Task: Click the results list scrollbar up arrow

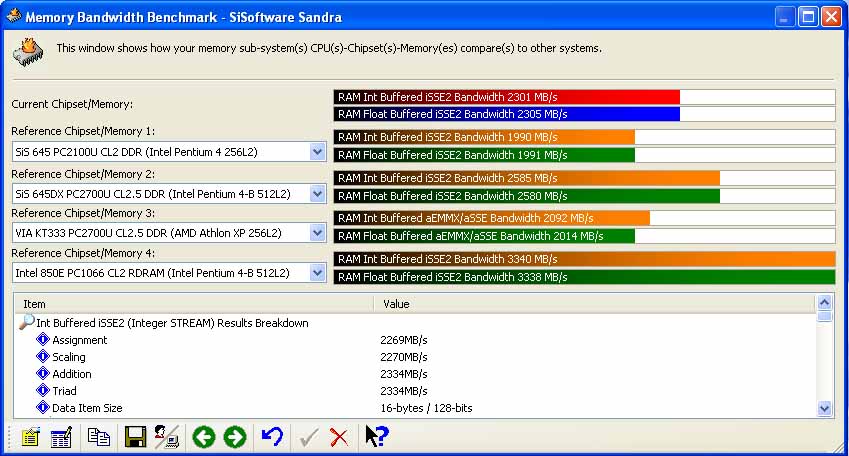Action: click(x=824, y=302)
